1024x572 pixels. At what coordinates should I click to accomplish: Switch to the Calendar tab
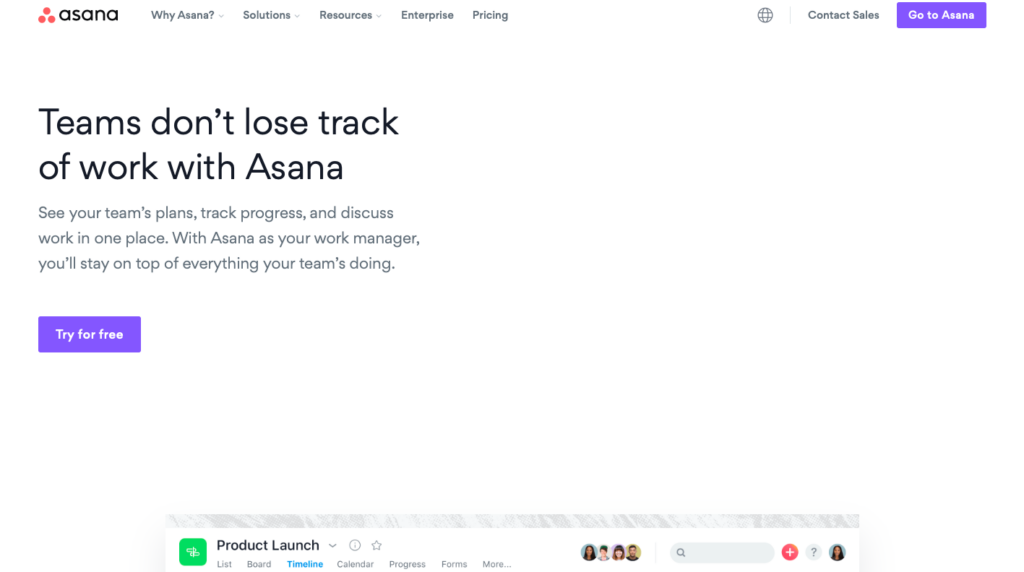coord(355,564)
